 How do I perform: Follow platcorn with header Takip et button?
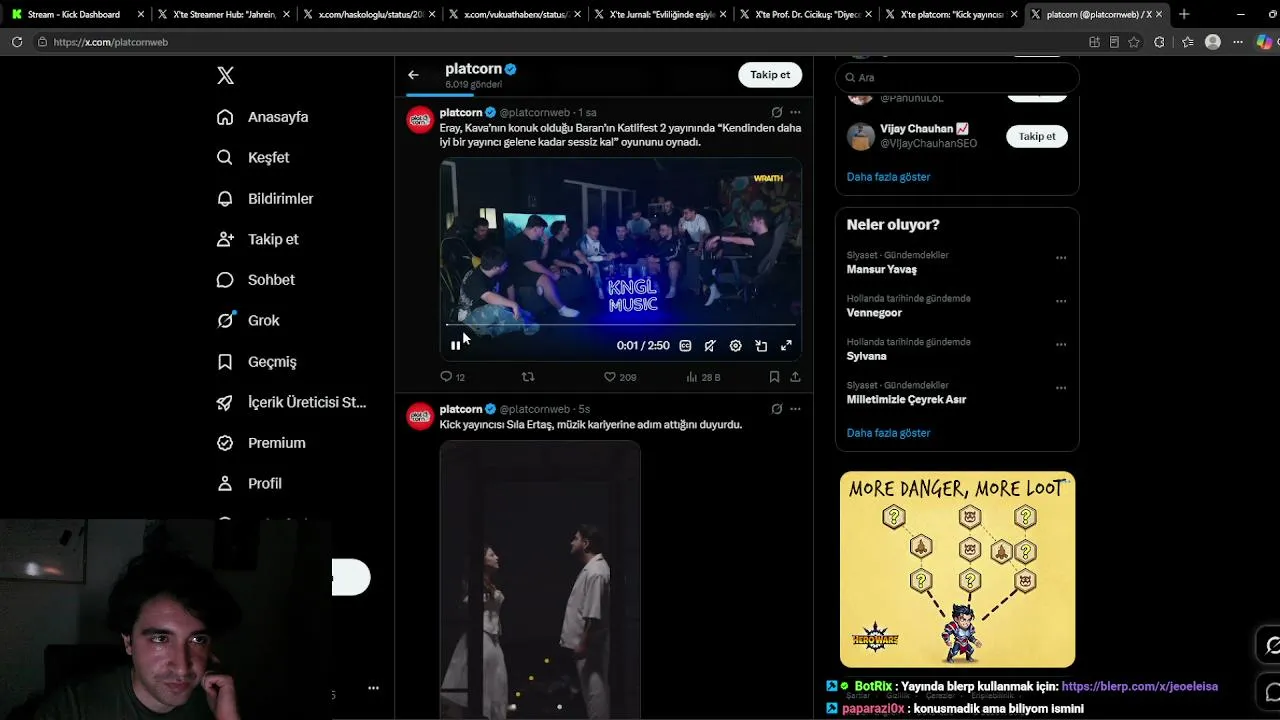click(x=770, y=75)
